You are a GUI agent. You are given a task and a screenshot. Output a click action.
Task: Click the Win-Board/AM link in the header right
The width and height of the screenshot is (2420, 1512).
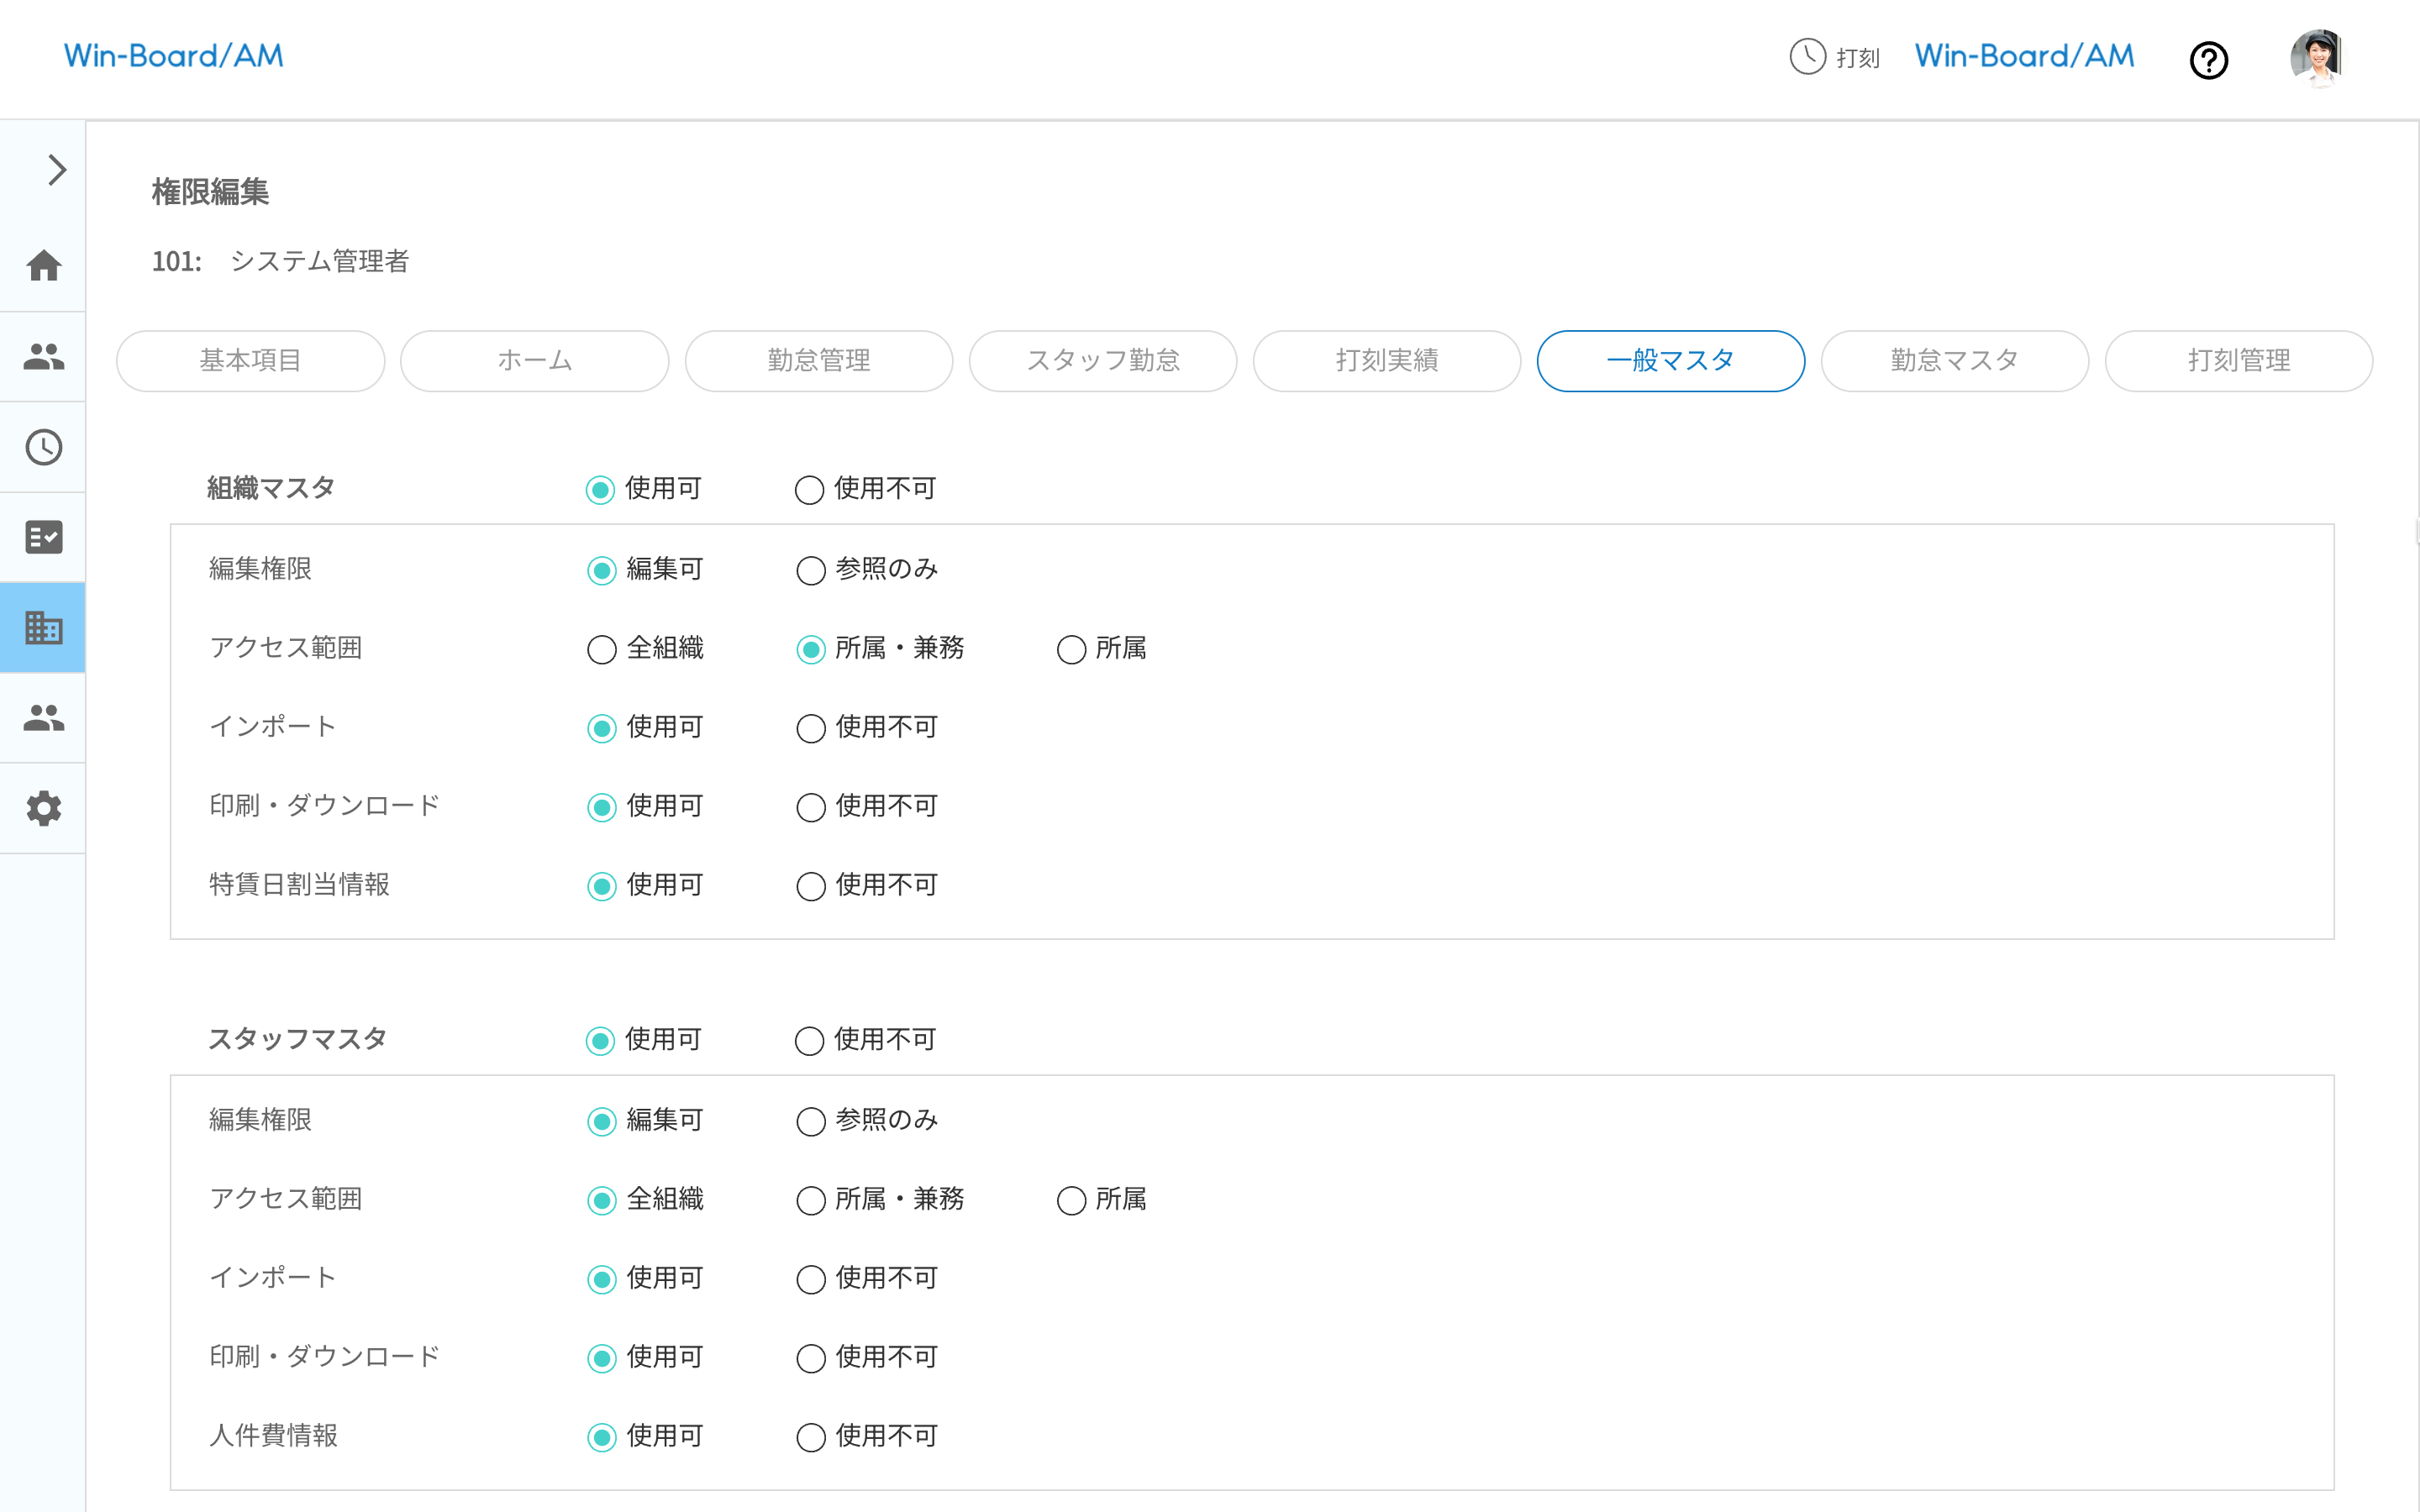(x=2024, y=56)
